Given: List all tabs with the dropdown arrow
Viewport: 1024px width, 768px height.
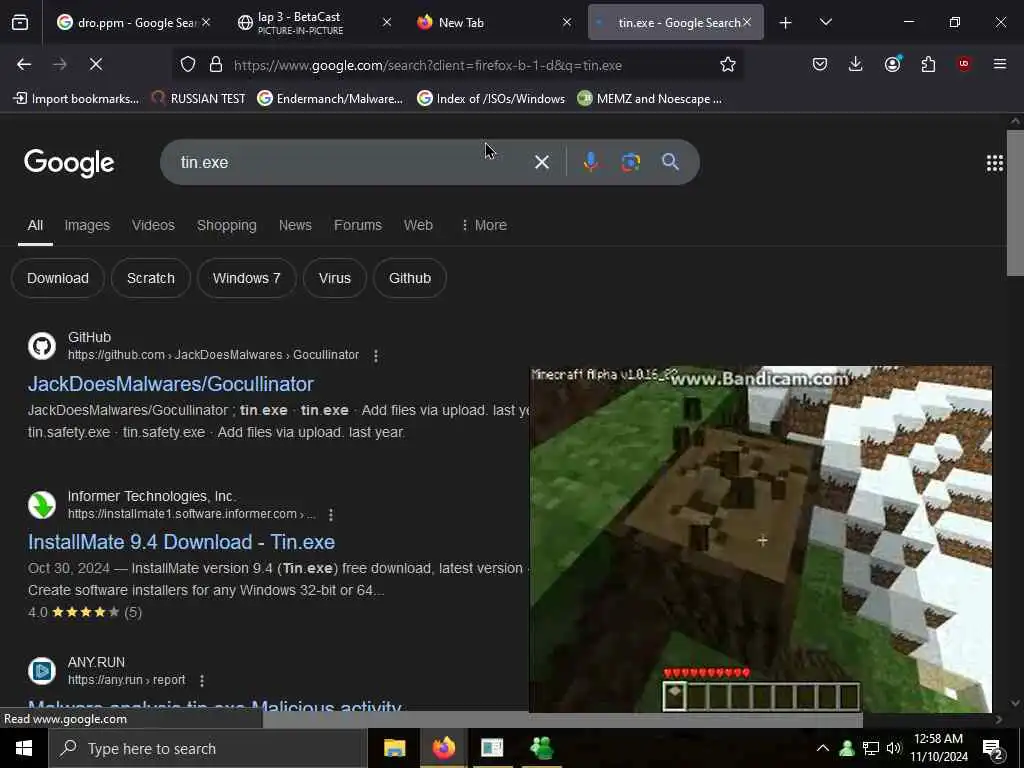Looking at the screenshot, I should click(825, 22).
